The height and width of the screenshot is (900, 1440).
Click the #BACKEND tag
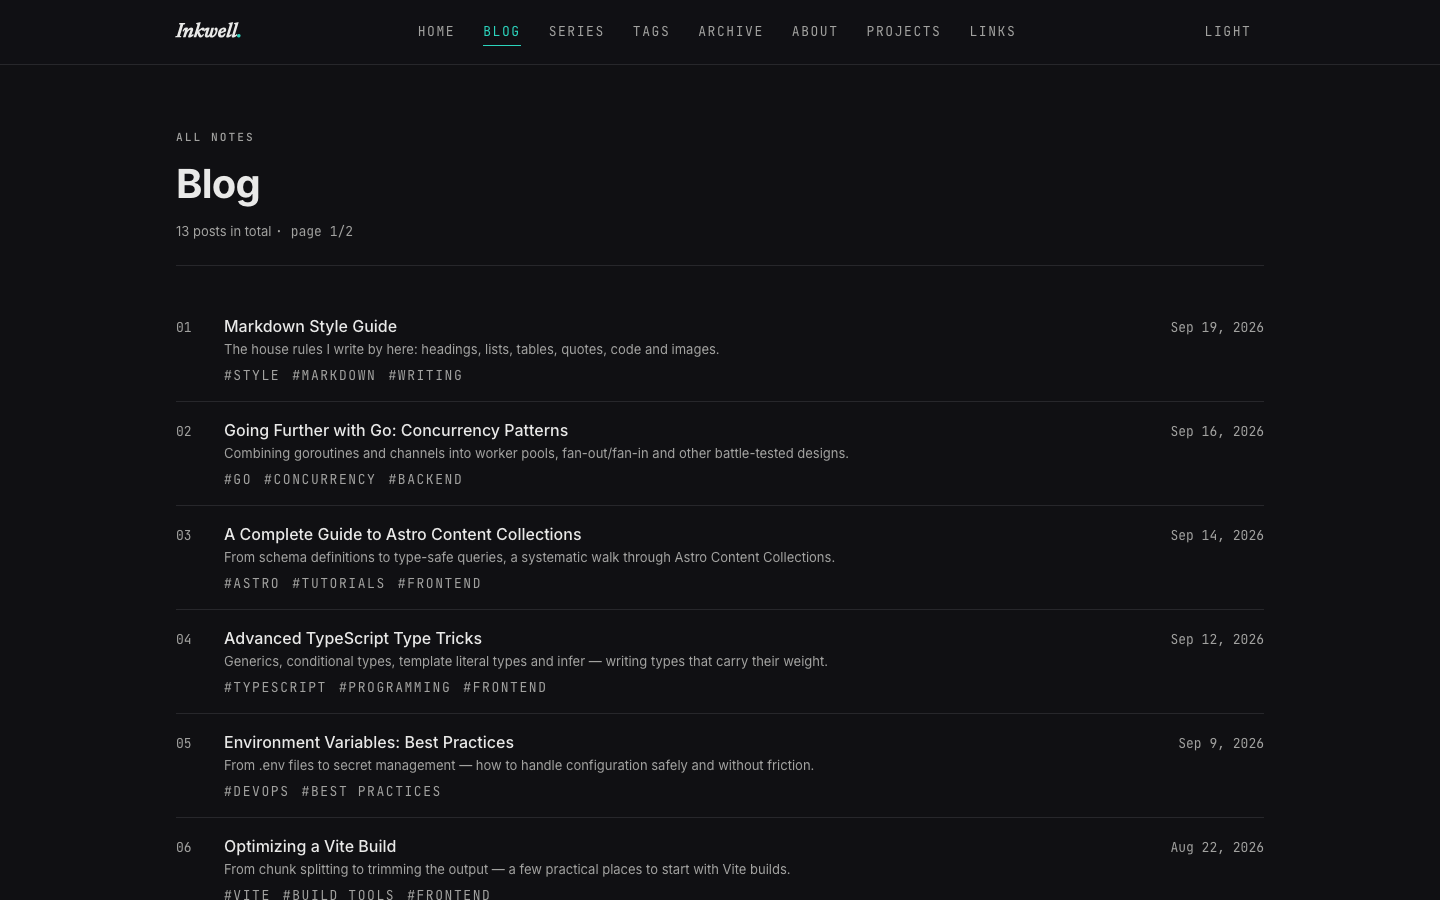click(x=426, y=480)
